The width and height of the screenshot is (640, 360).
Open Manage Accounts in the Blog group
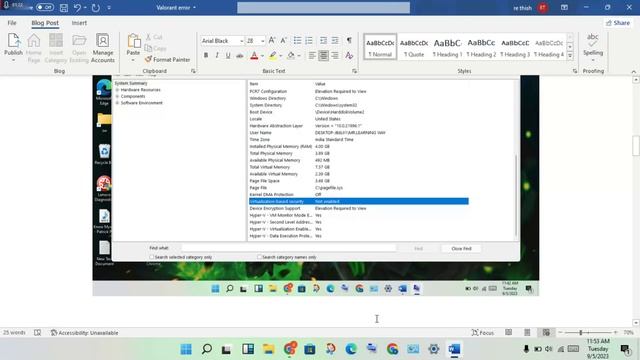(102, 48)
